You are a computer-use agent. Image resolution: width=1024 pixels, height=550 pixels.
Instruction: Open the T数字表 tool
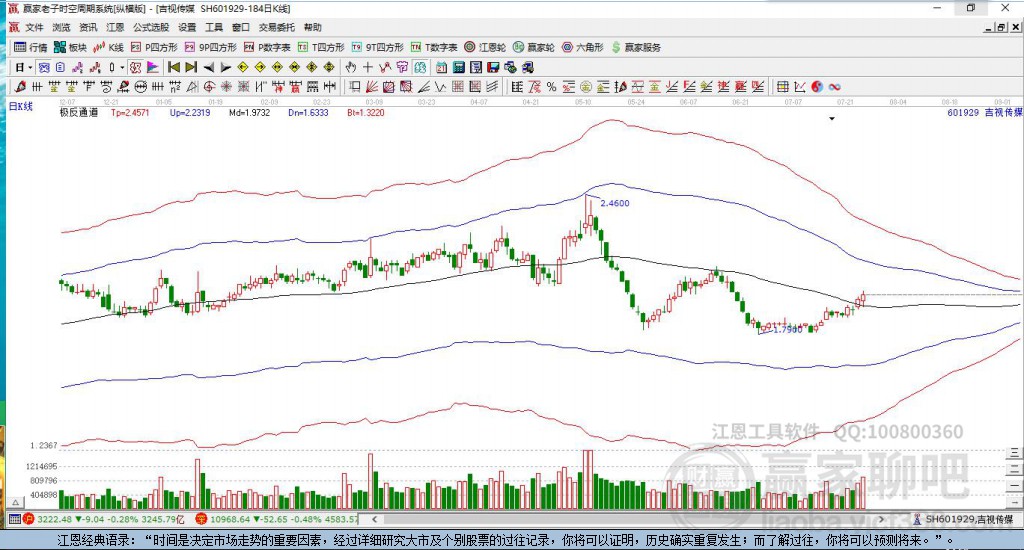click(434, 47)
